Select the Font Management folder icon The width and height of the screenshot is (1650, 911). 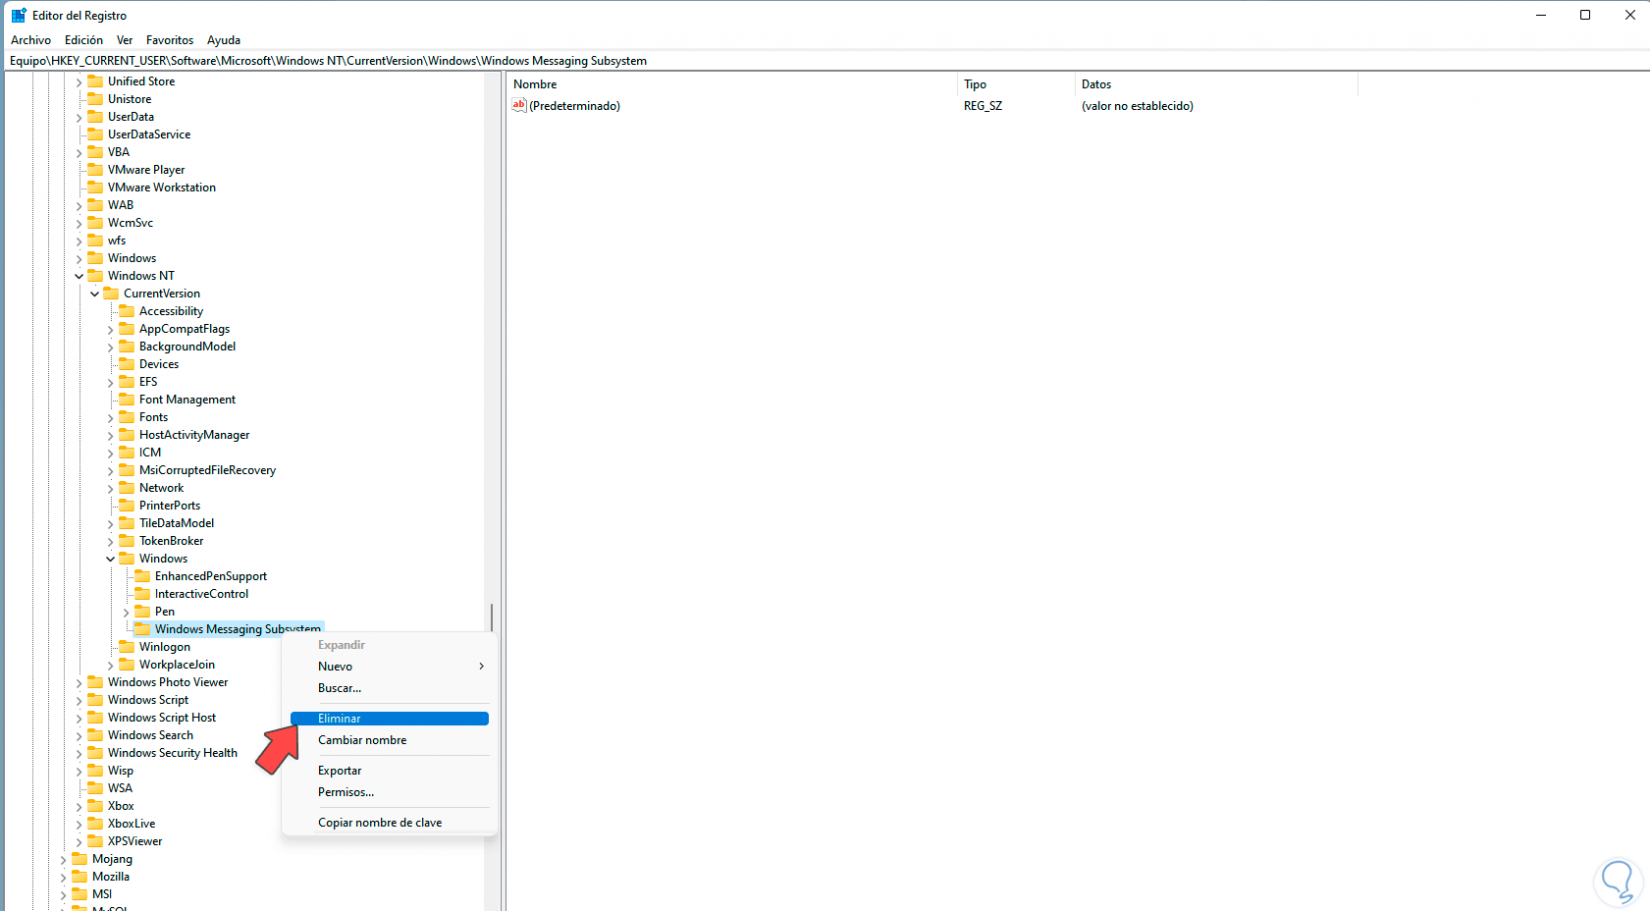(127, 399)
